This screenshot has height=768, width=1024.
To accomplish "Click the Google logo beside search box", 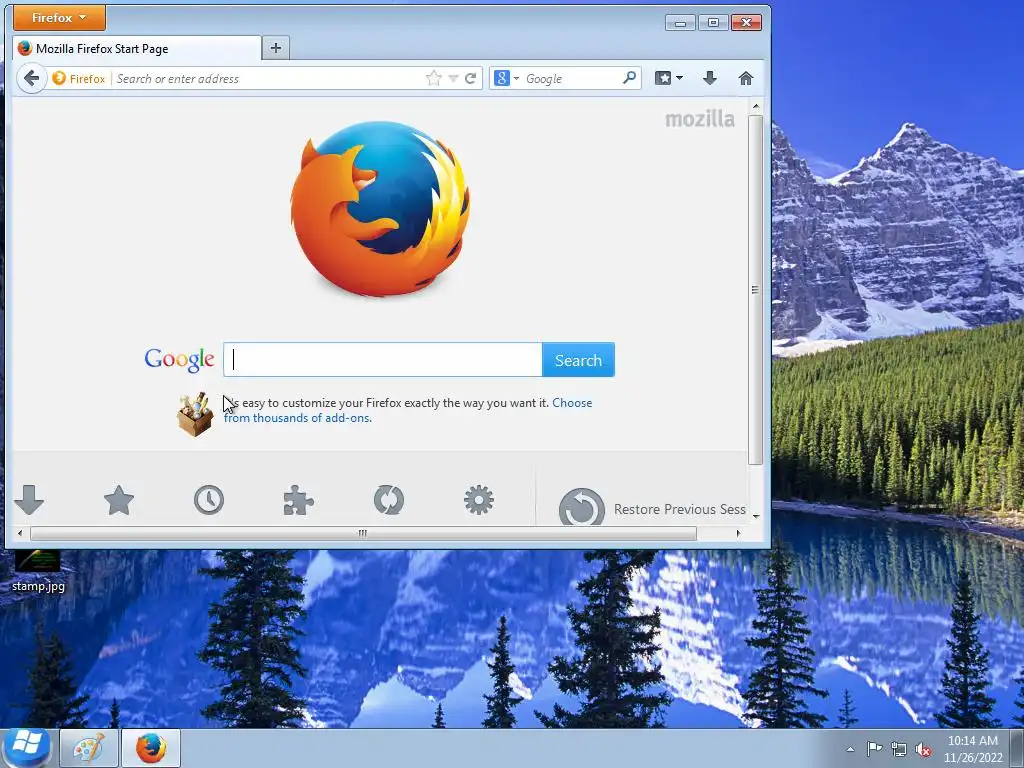I will tap(180, 359).
